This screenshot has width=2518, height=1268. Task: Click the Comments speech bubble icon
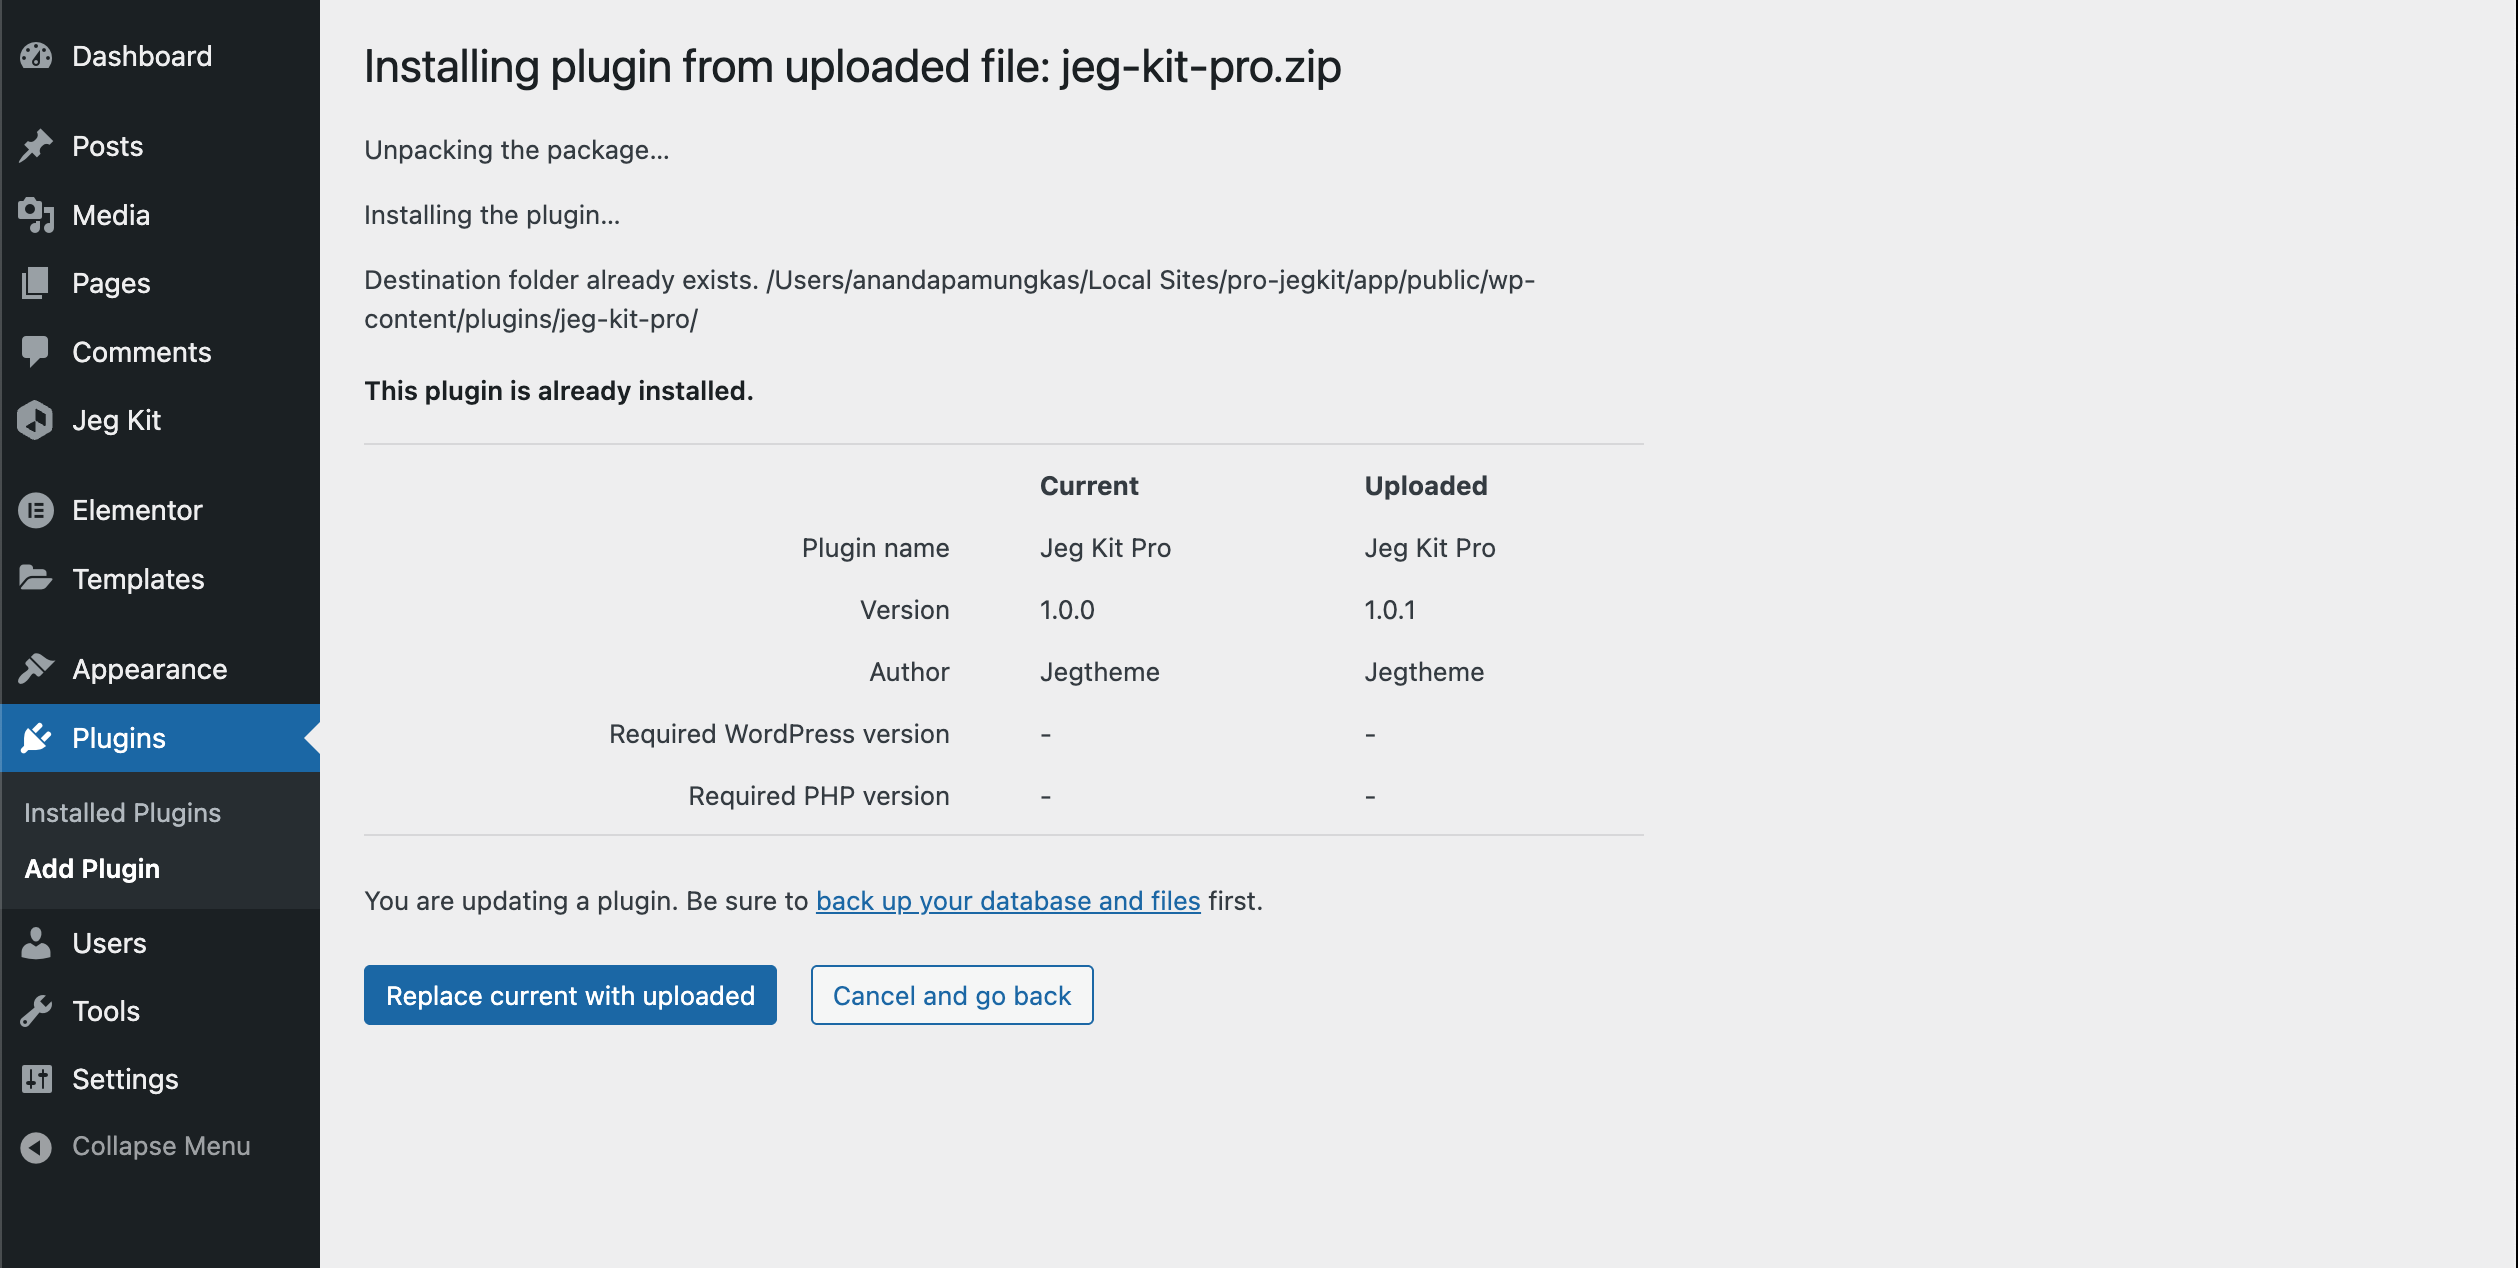[36, 352]
